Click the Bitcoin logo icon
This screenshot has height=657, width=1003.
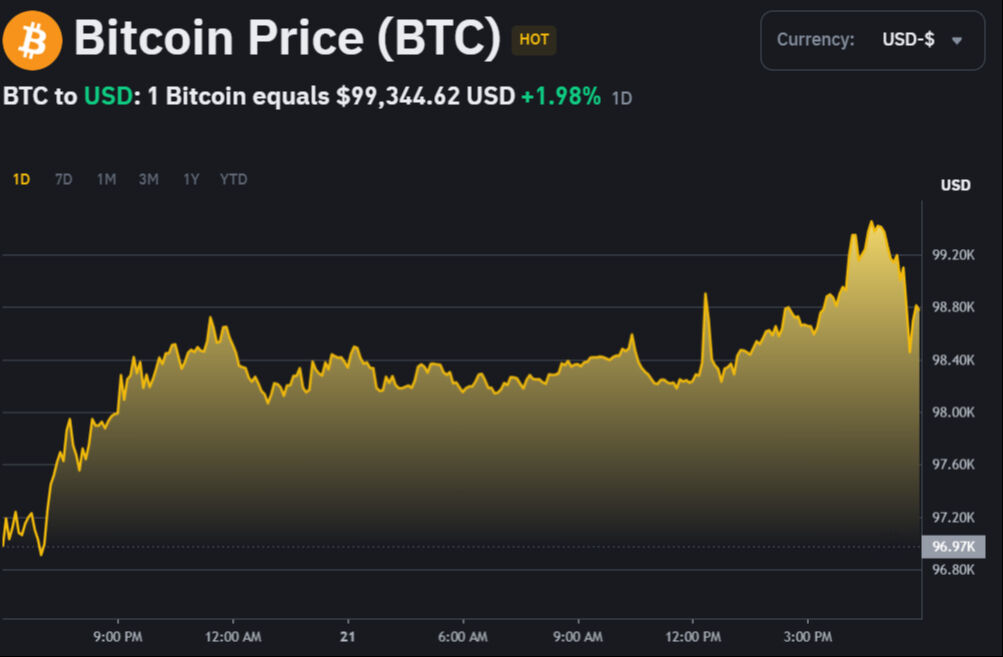tap(33, 38)
